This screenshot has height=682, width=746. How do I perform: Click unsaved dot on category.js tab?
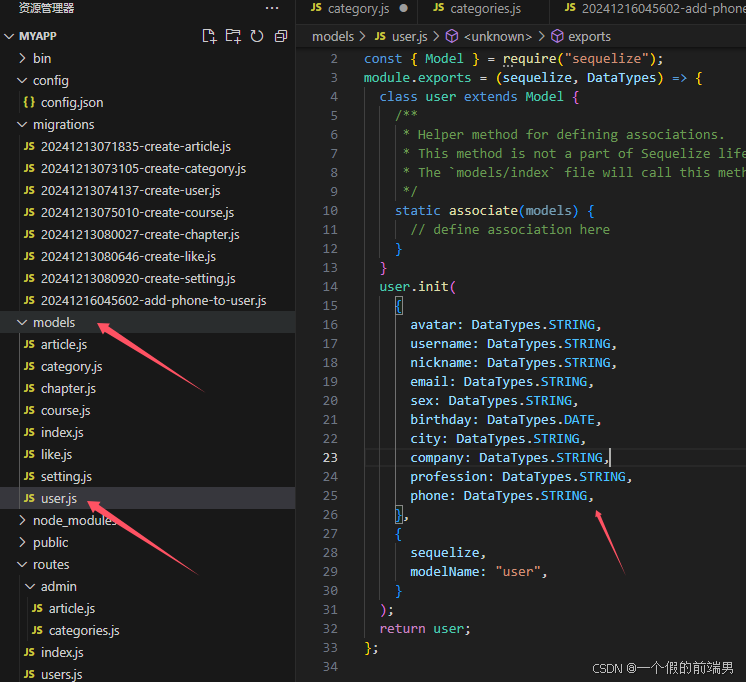click(403, 8)
